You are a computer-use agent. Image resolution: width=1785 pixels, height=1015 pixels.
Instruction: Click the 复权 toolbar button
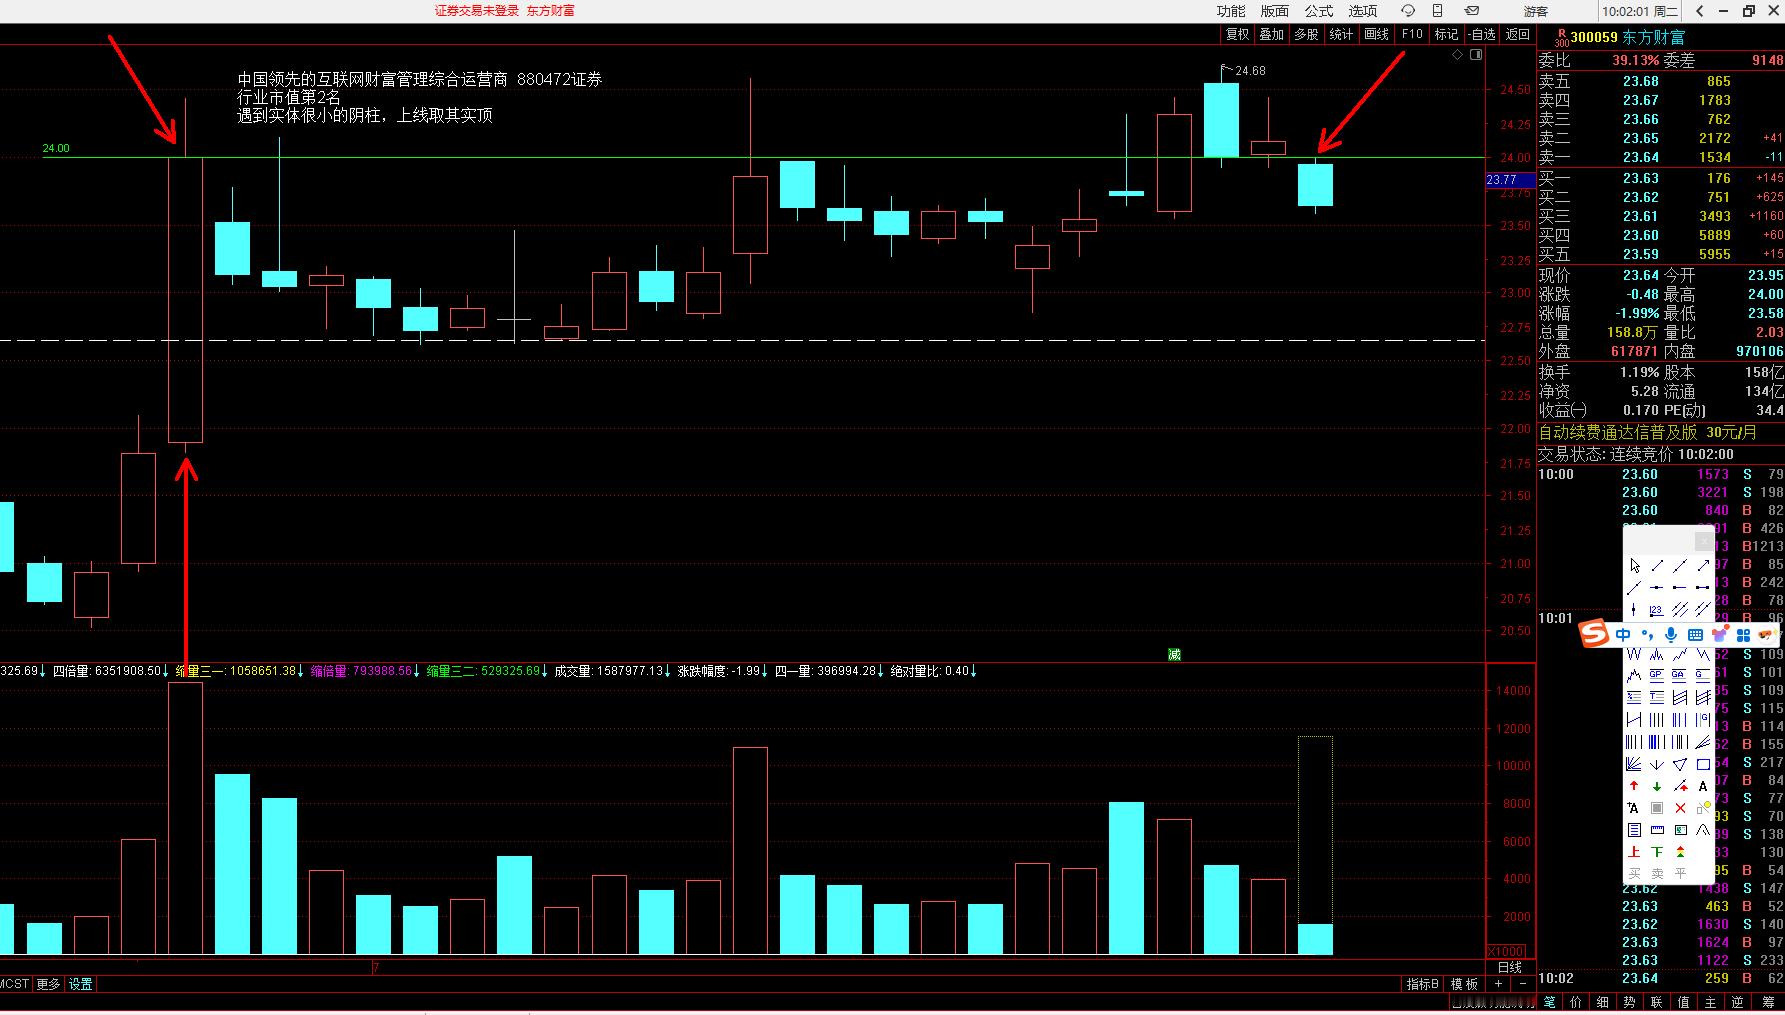click(1238, 34)
